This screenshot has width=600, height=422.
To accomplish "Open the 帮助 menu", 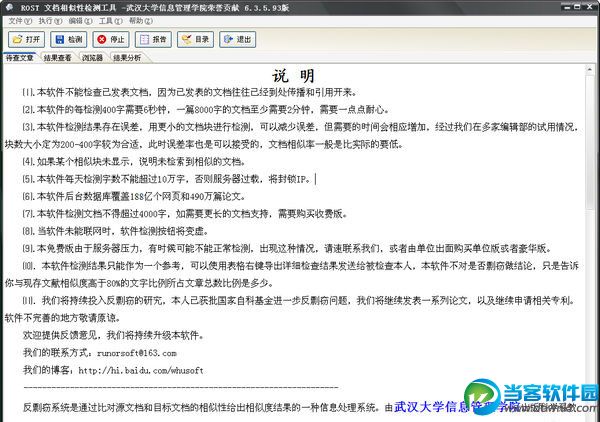I will 141,21.
